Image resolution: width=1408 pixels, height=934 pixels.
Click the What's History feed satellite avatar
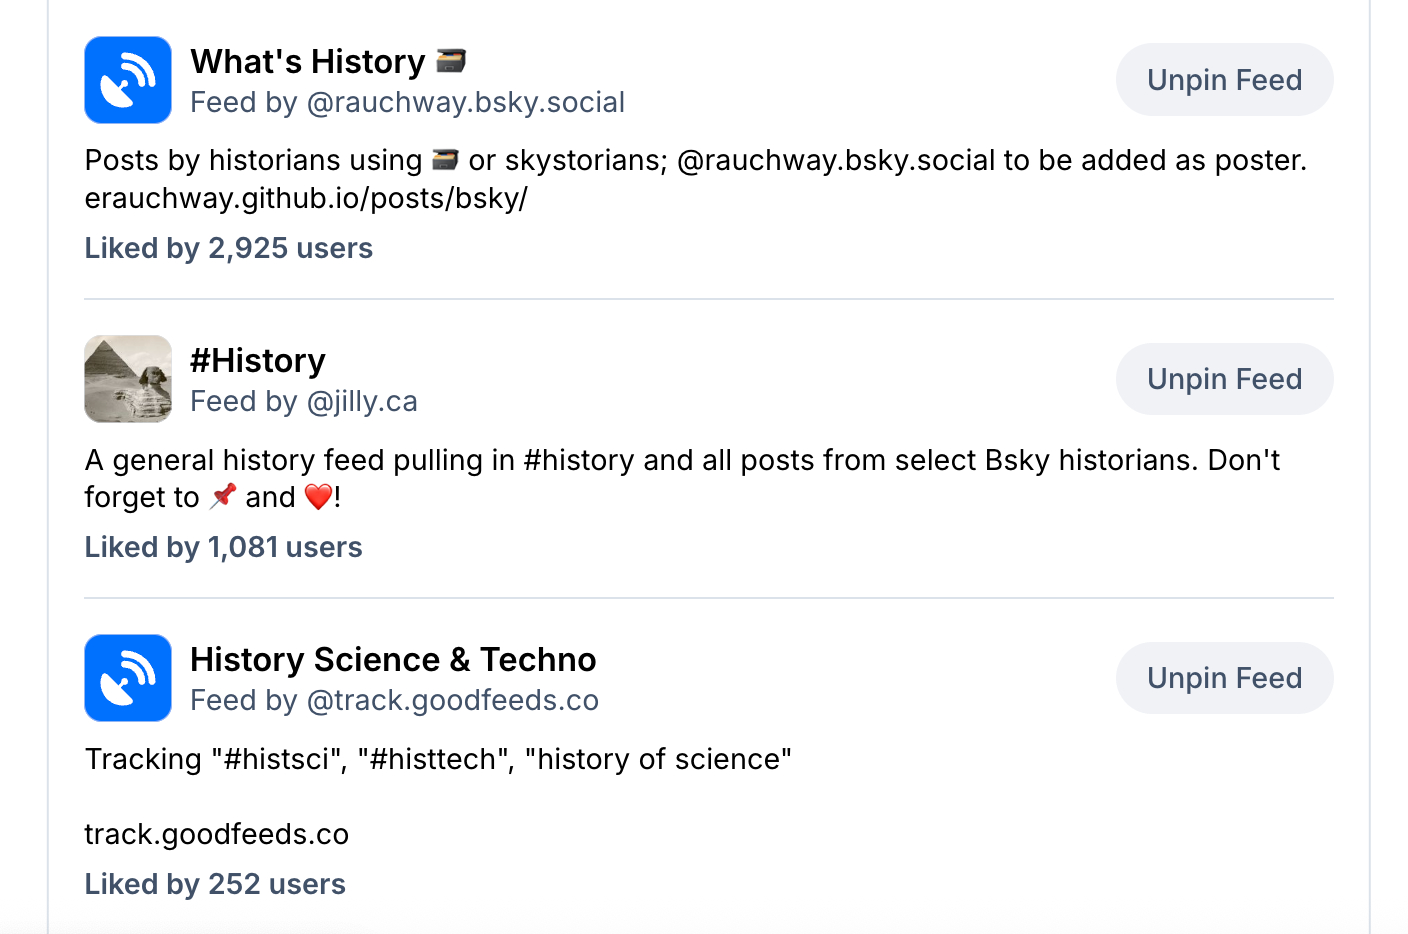click(128, 80)
